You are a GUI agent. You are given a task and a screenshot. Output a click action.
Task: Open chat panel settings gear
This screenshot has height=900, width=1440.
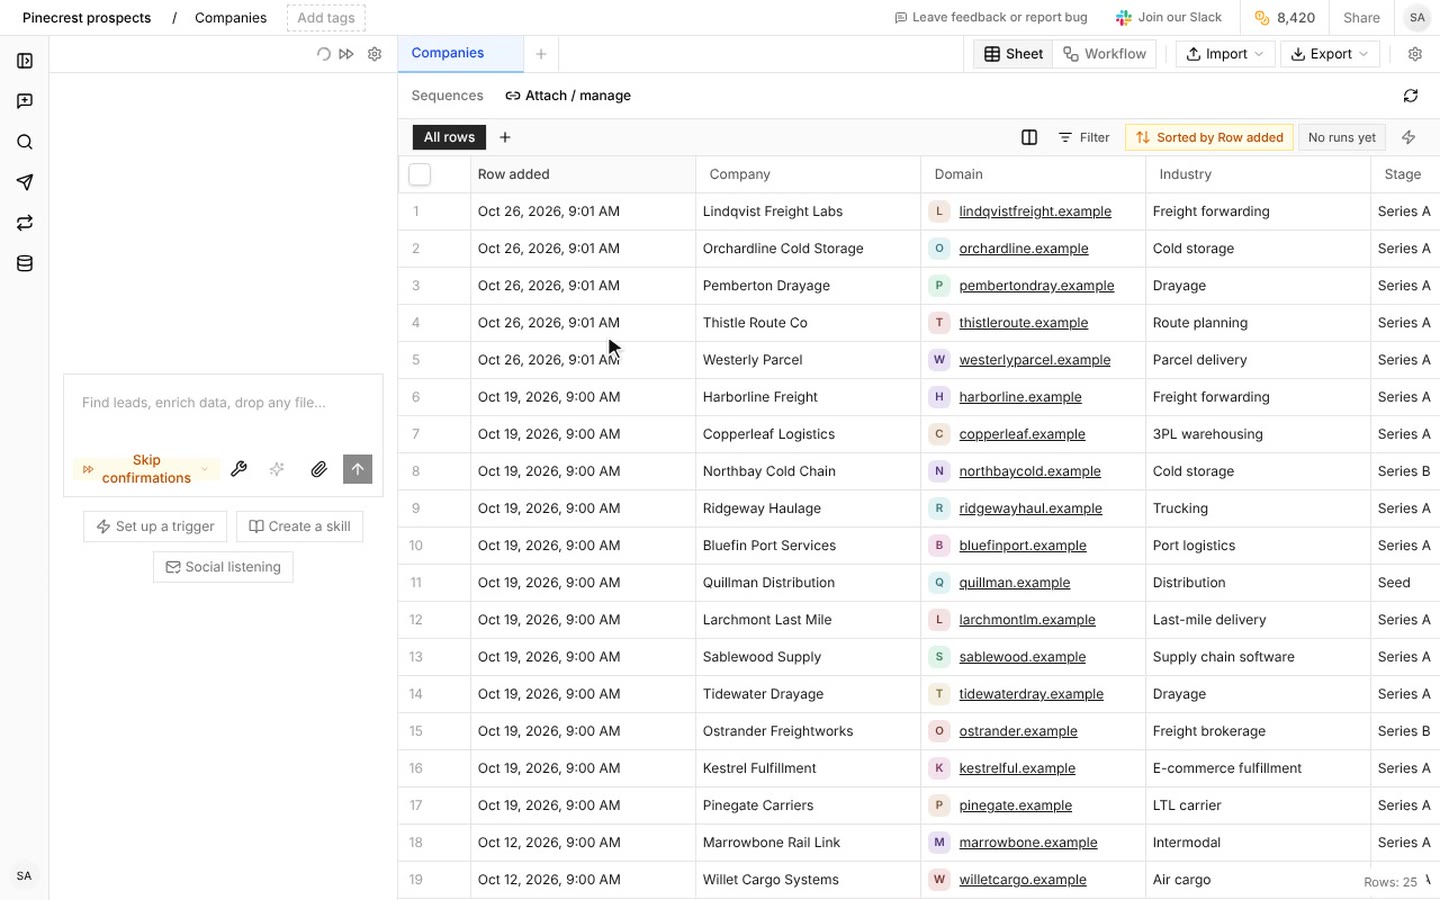(374, 54)
